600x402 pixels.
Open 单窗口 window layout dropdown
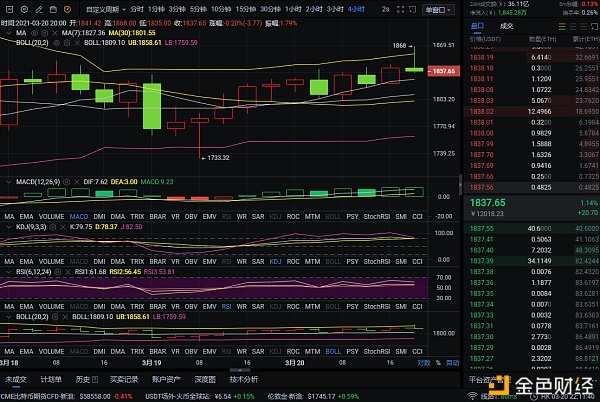[438, 10]
